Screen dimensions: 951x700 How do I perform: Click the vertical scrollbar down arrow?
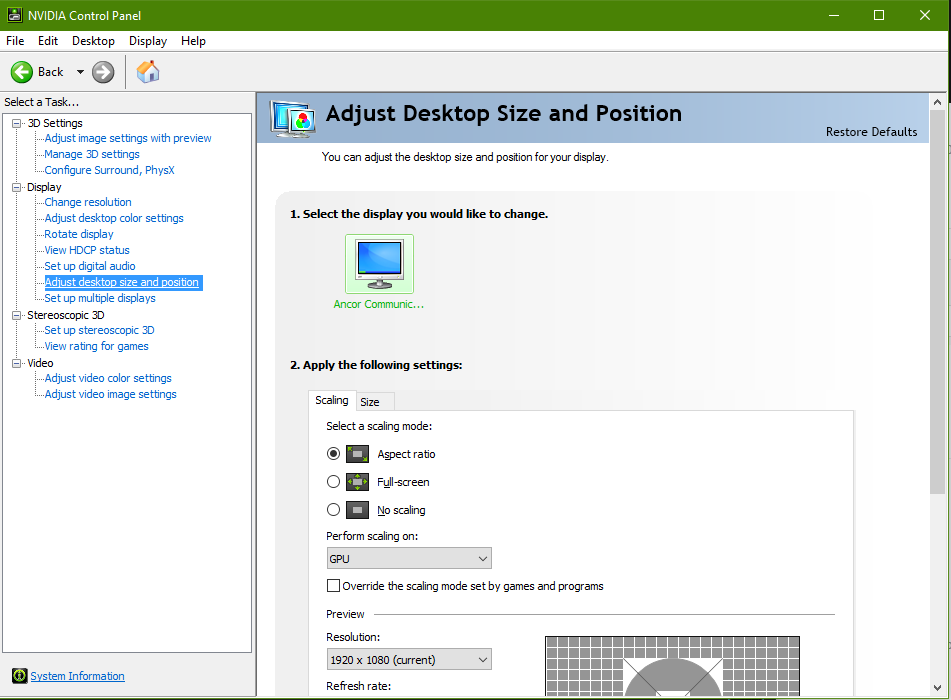938,688
